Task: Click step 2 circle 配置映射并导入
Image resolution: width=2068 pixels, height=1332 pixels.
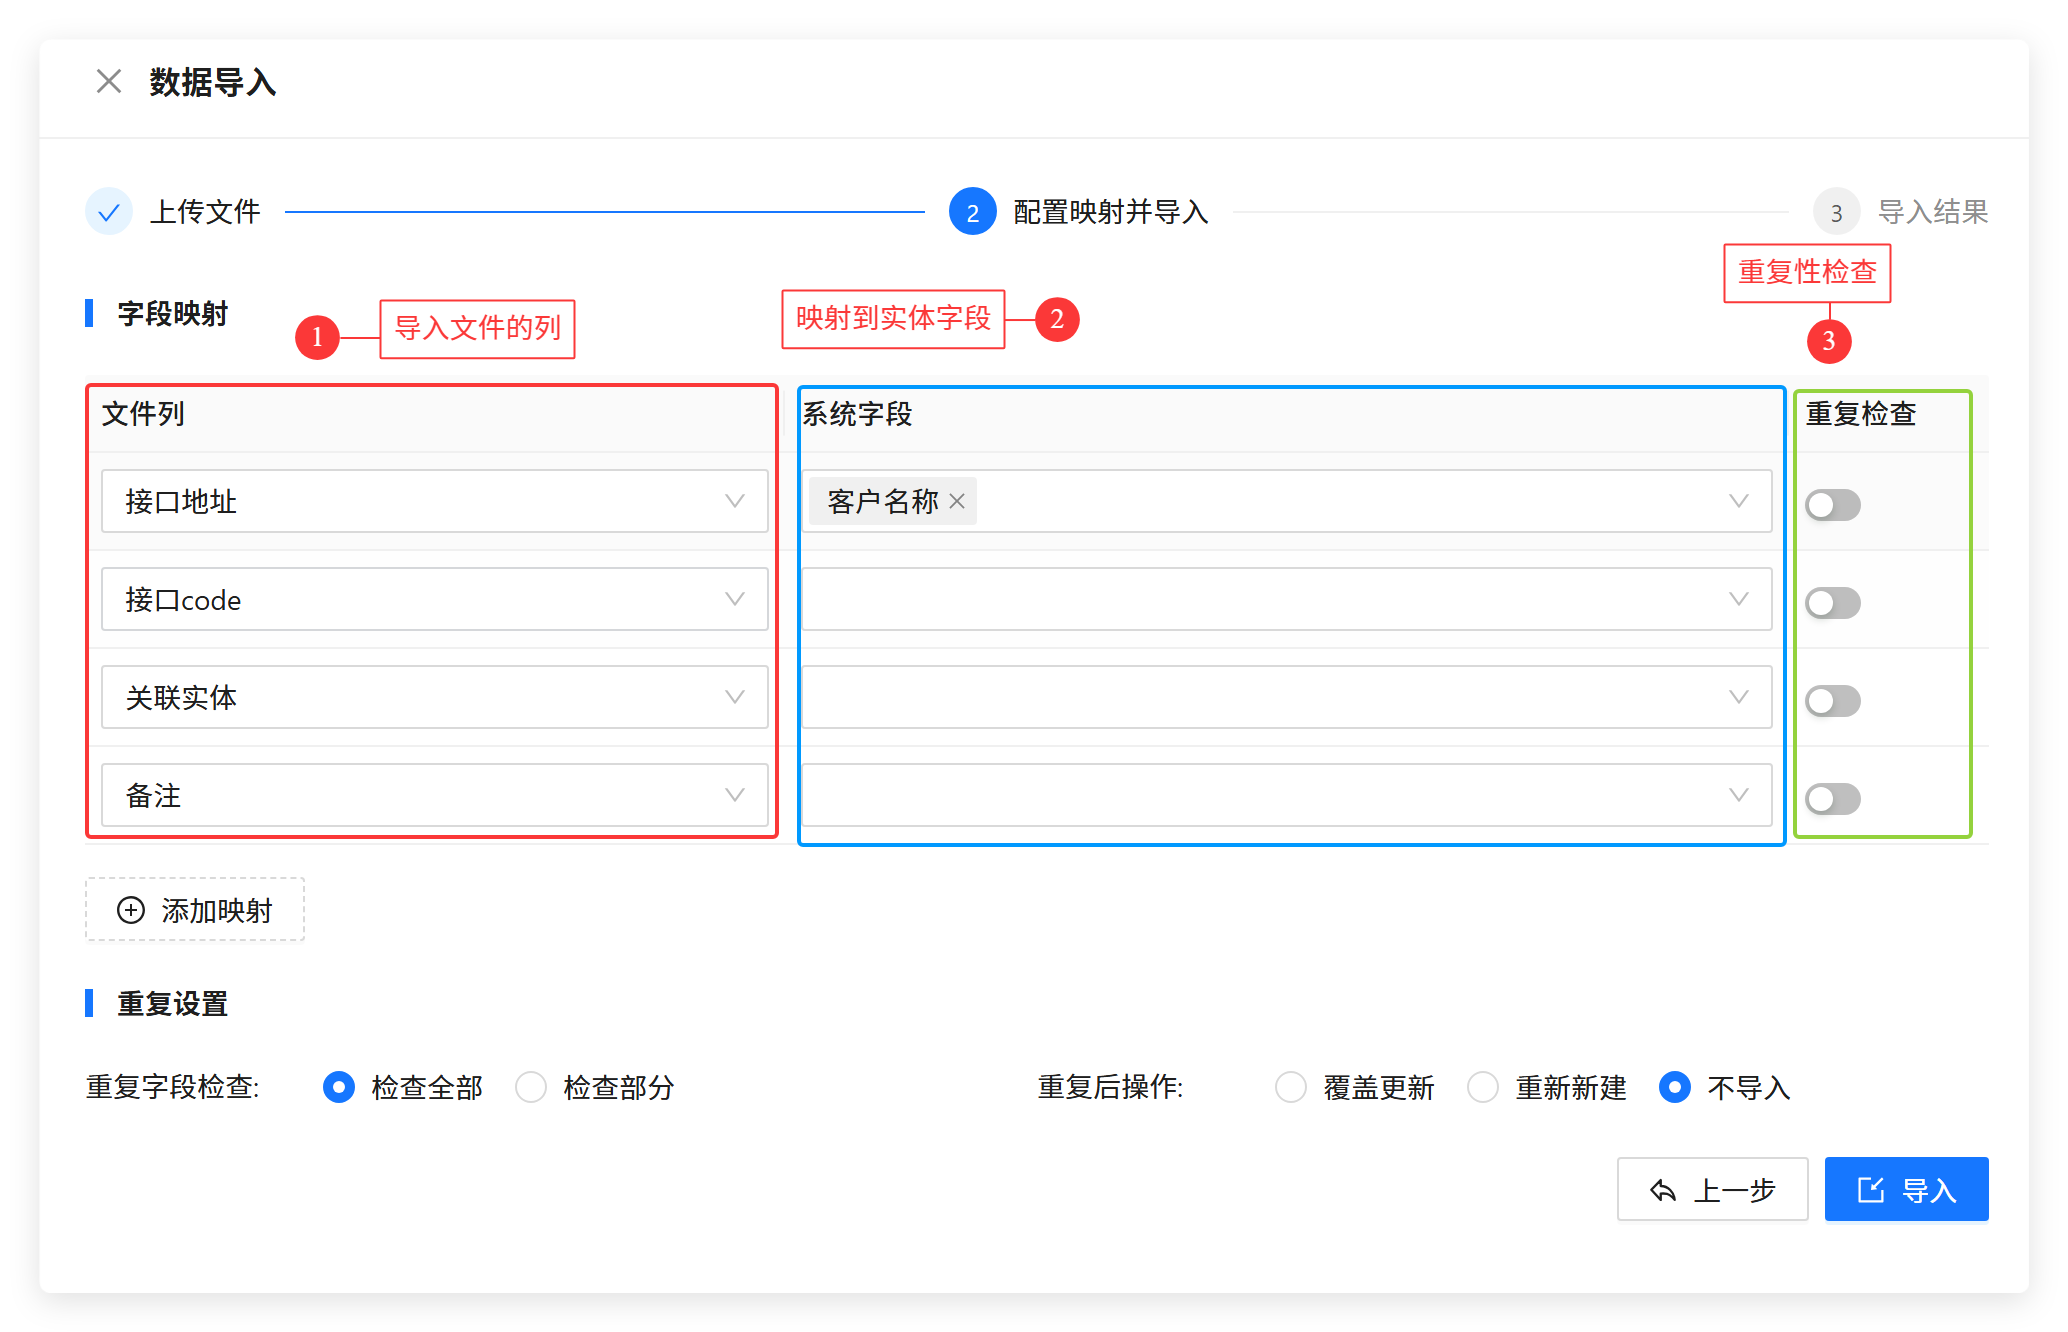Action: point(972,212)
